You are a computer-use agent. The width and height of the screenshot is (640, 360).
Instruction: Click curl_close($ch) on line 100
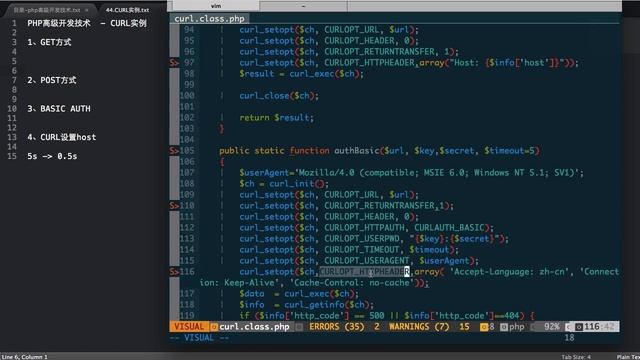point(279,96)
